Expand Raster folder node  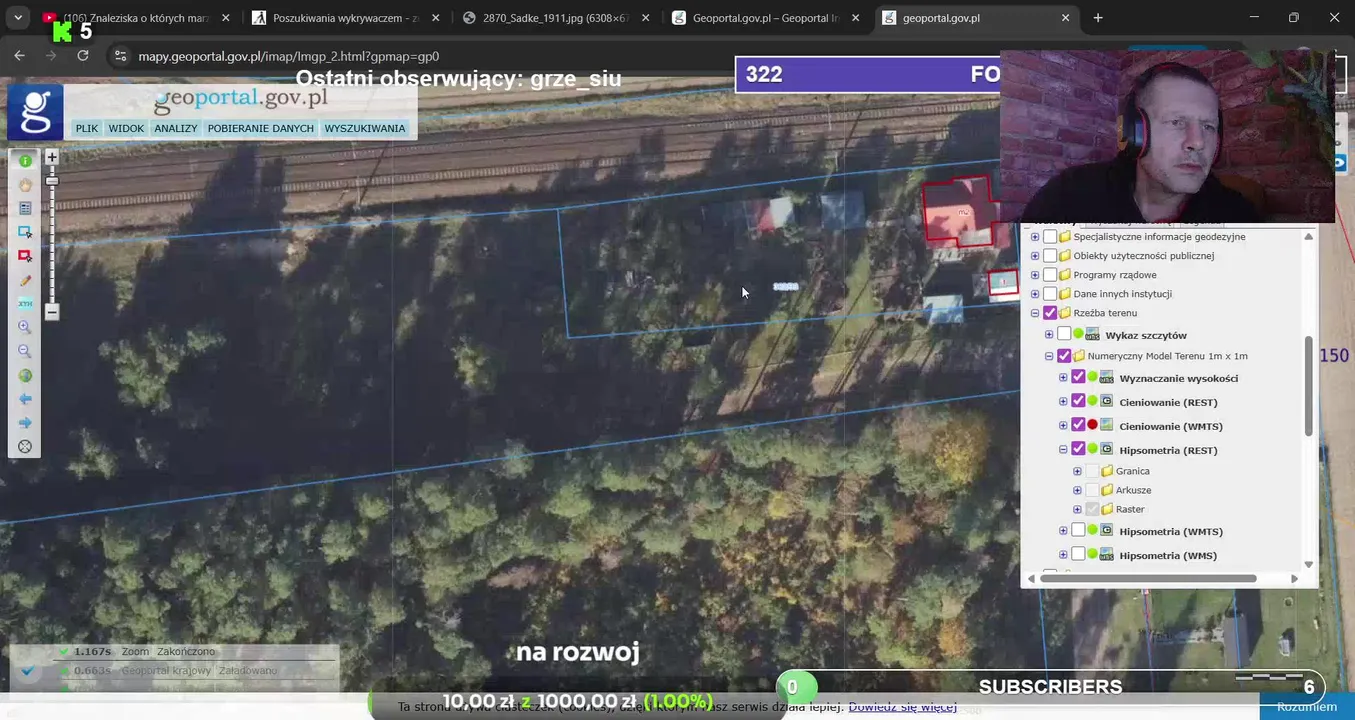pos(1077,509)
